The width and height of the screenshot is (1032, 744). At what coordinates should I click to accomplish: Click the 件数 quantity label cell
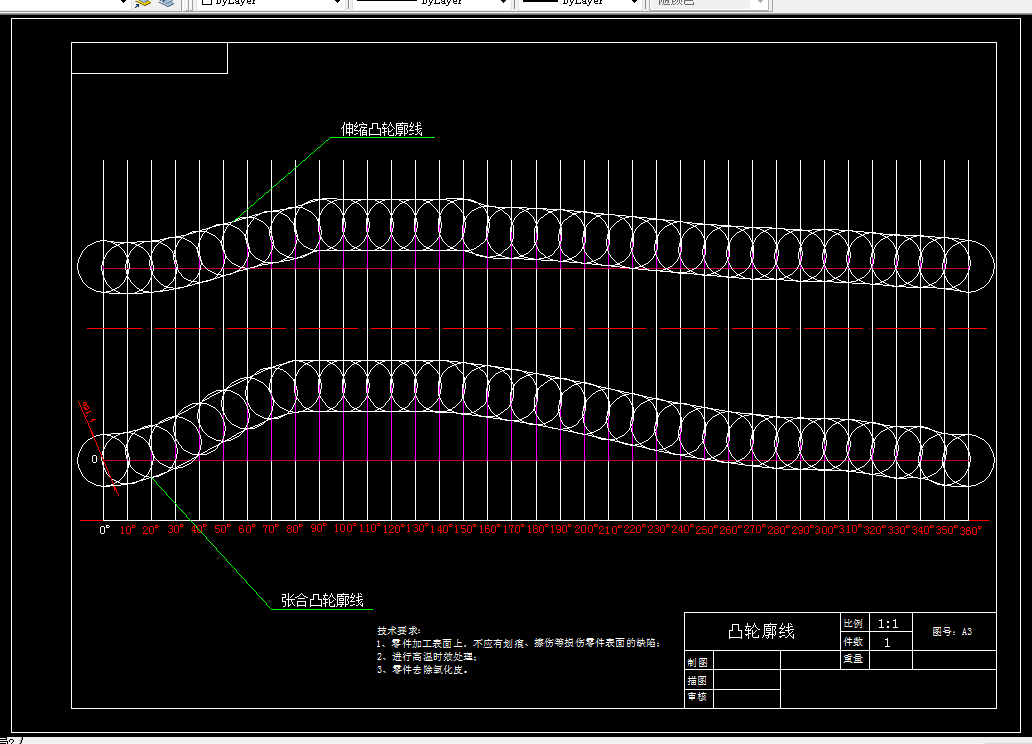(x=854, y=641)
